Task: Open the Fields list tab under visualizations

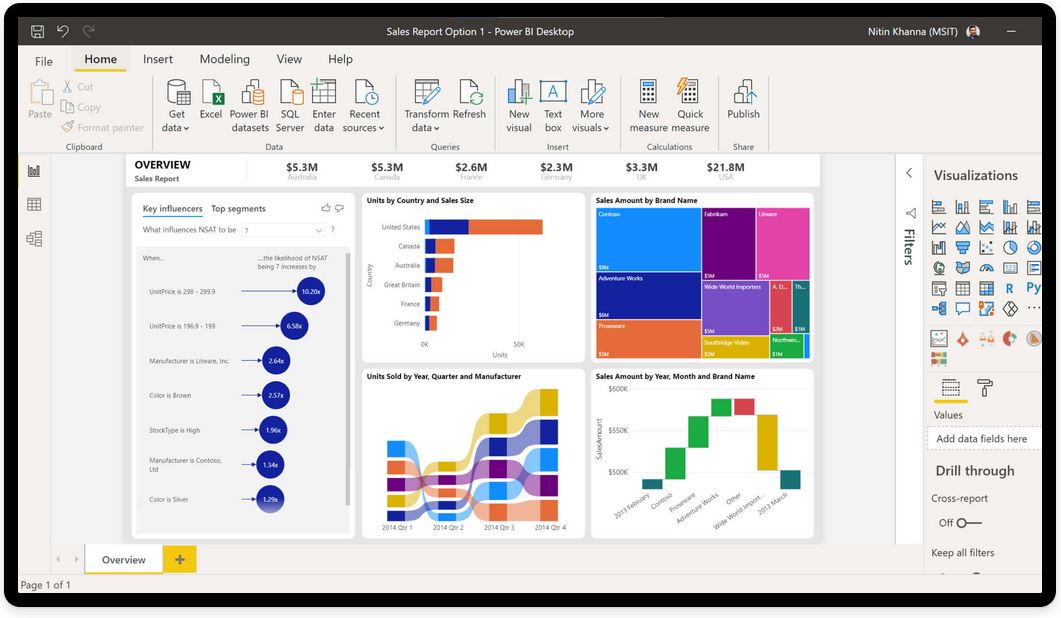Action: pos(951,388)
